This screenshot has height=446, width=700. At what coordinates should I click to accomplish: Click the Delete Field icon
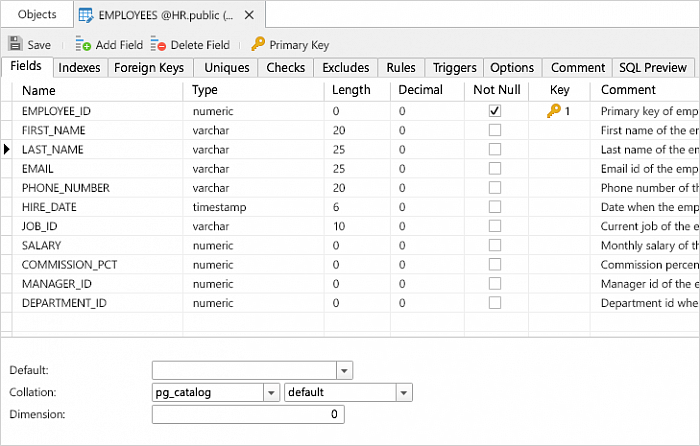point(158,44)
